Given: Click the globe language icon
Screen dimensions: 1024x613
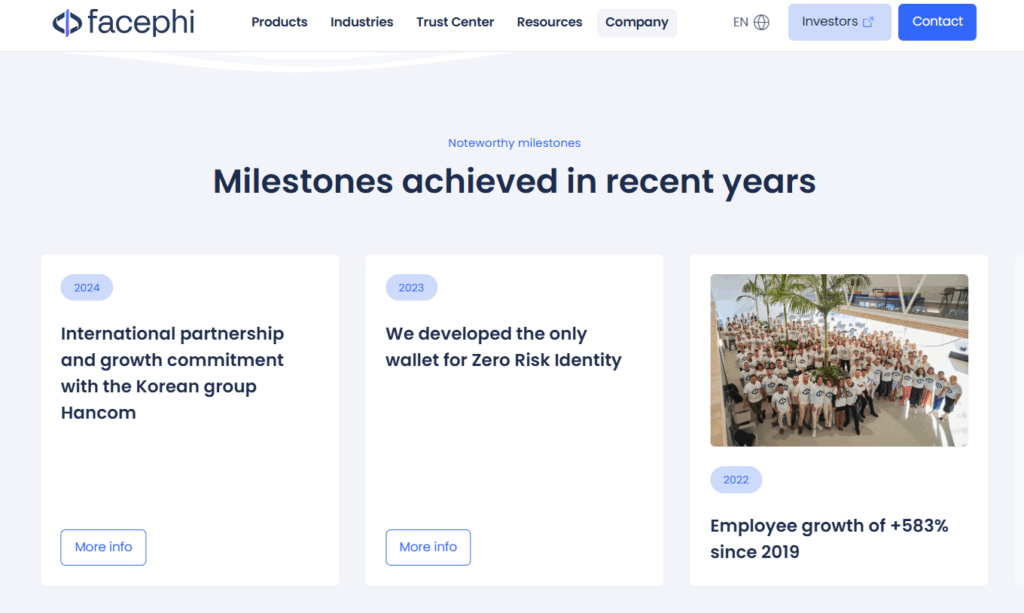Looking at the screenshot, I should (x=761, y=22).
